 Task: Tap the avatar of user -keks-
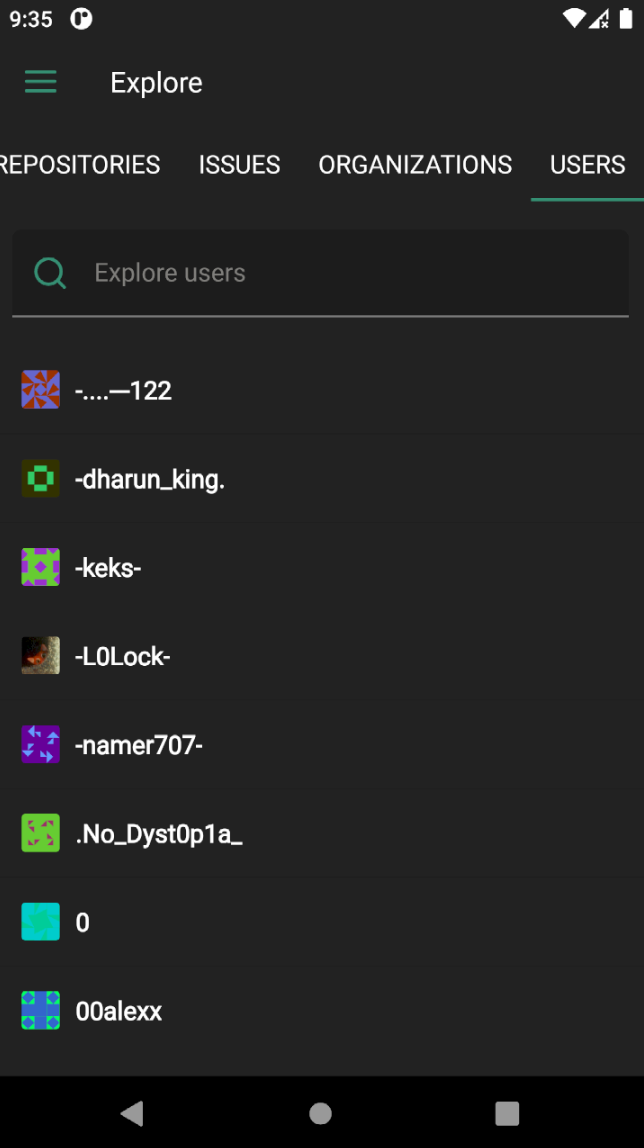coord(41,567)
